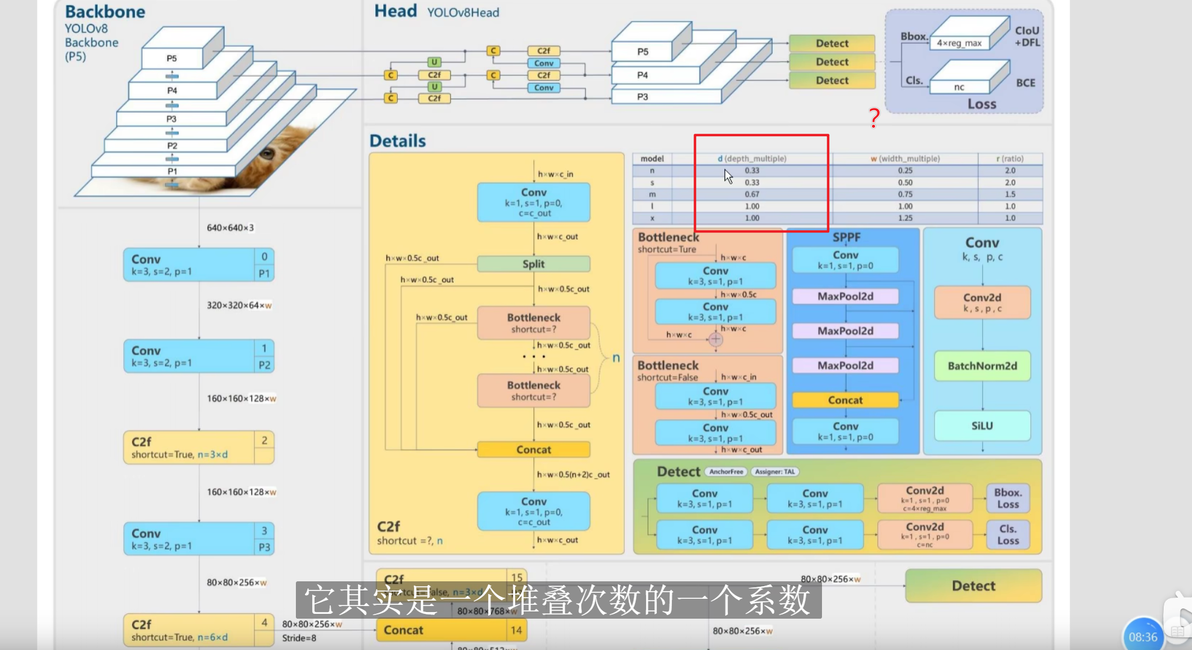The width and height of the screenshot is (1192, 650).
Task: Click the Cls. Loss block
Action: click(1008, 534)
